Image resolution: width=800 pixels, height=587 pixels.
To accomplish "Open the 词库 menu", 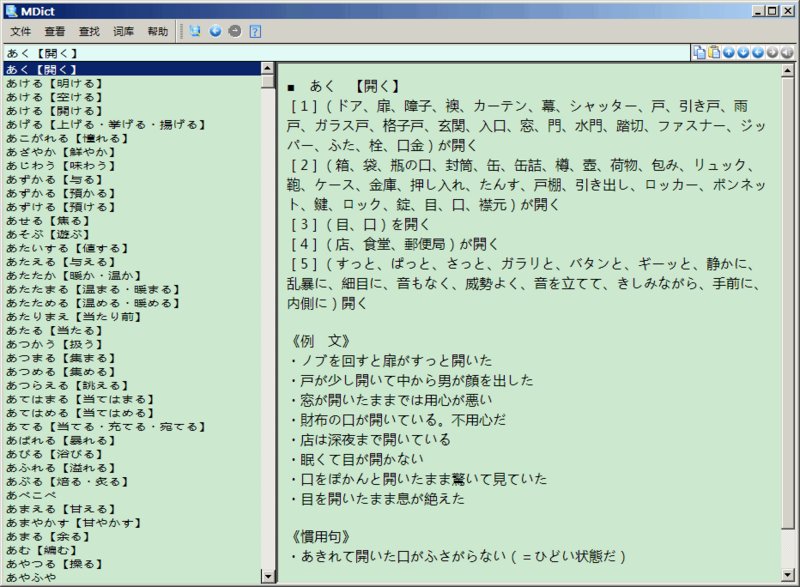I will [x=124, y=31].
